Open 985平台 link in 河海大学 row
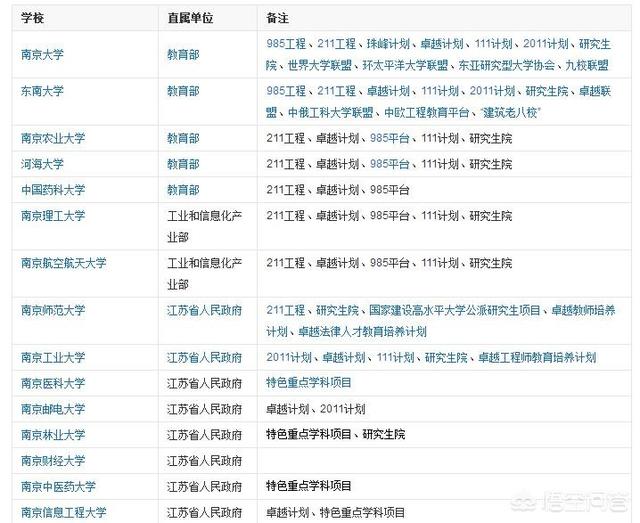Image resolution: width=640 pixels, height=523 pixels. [x=390, y=164]
